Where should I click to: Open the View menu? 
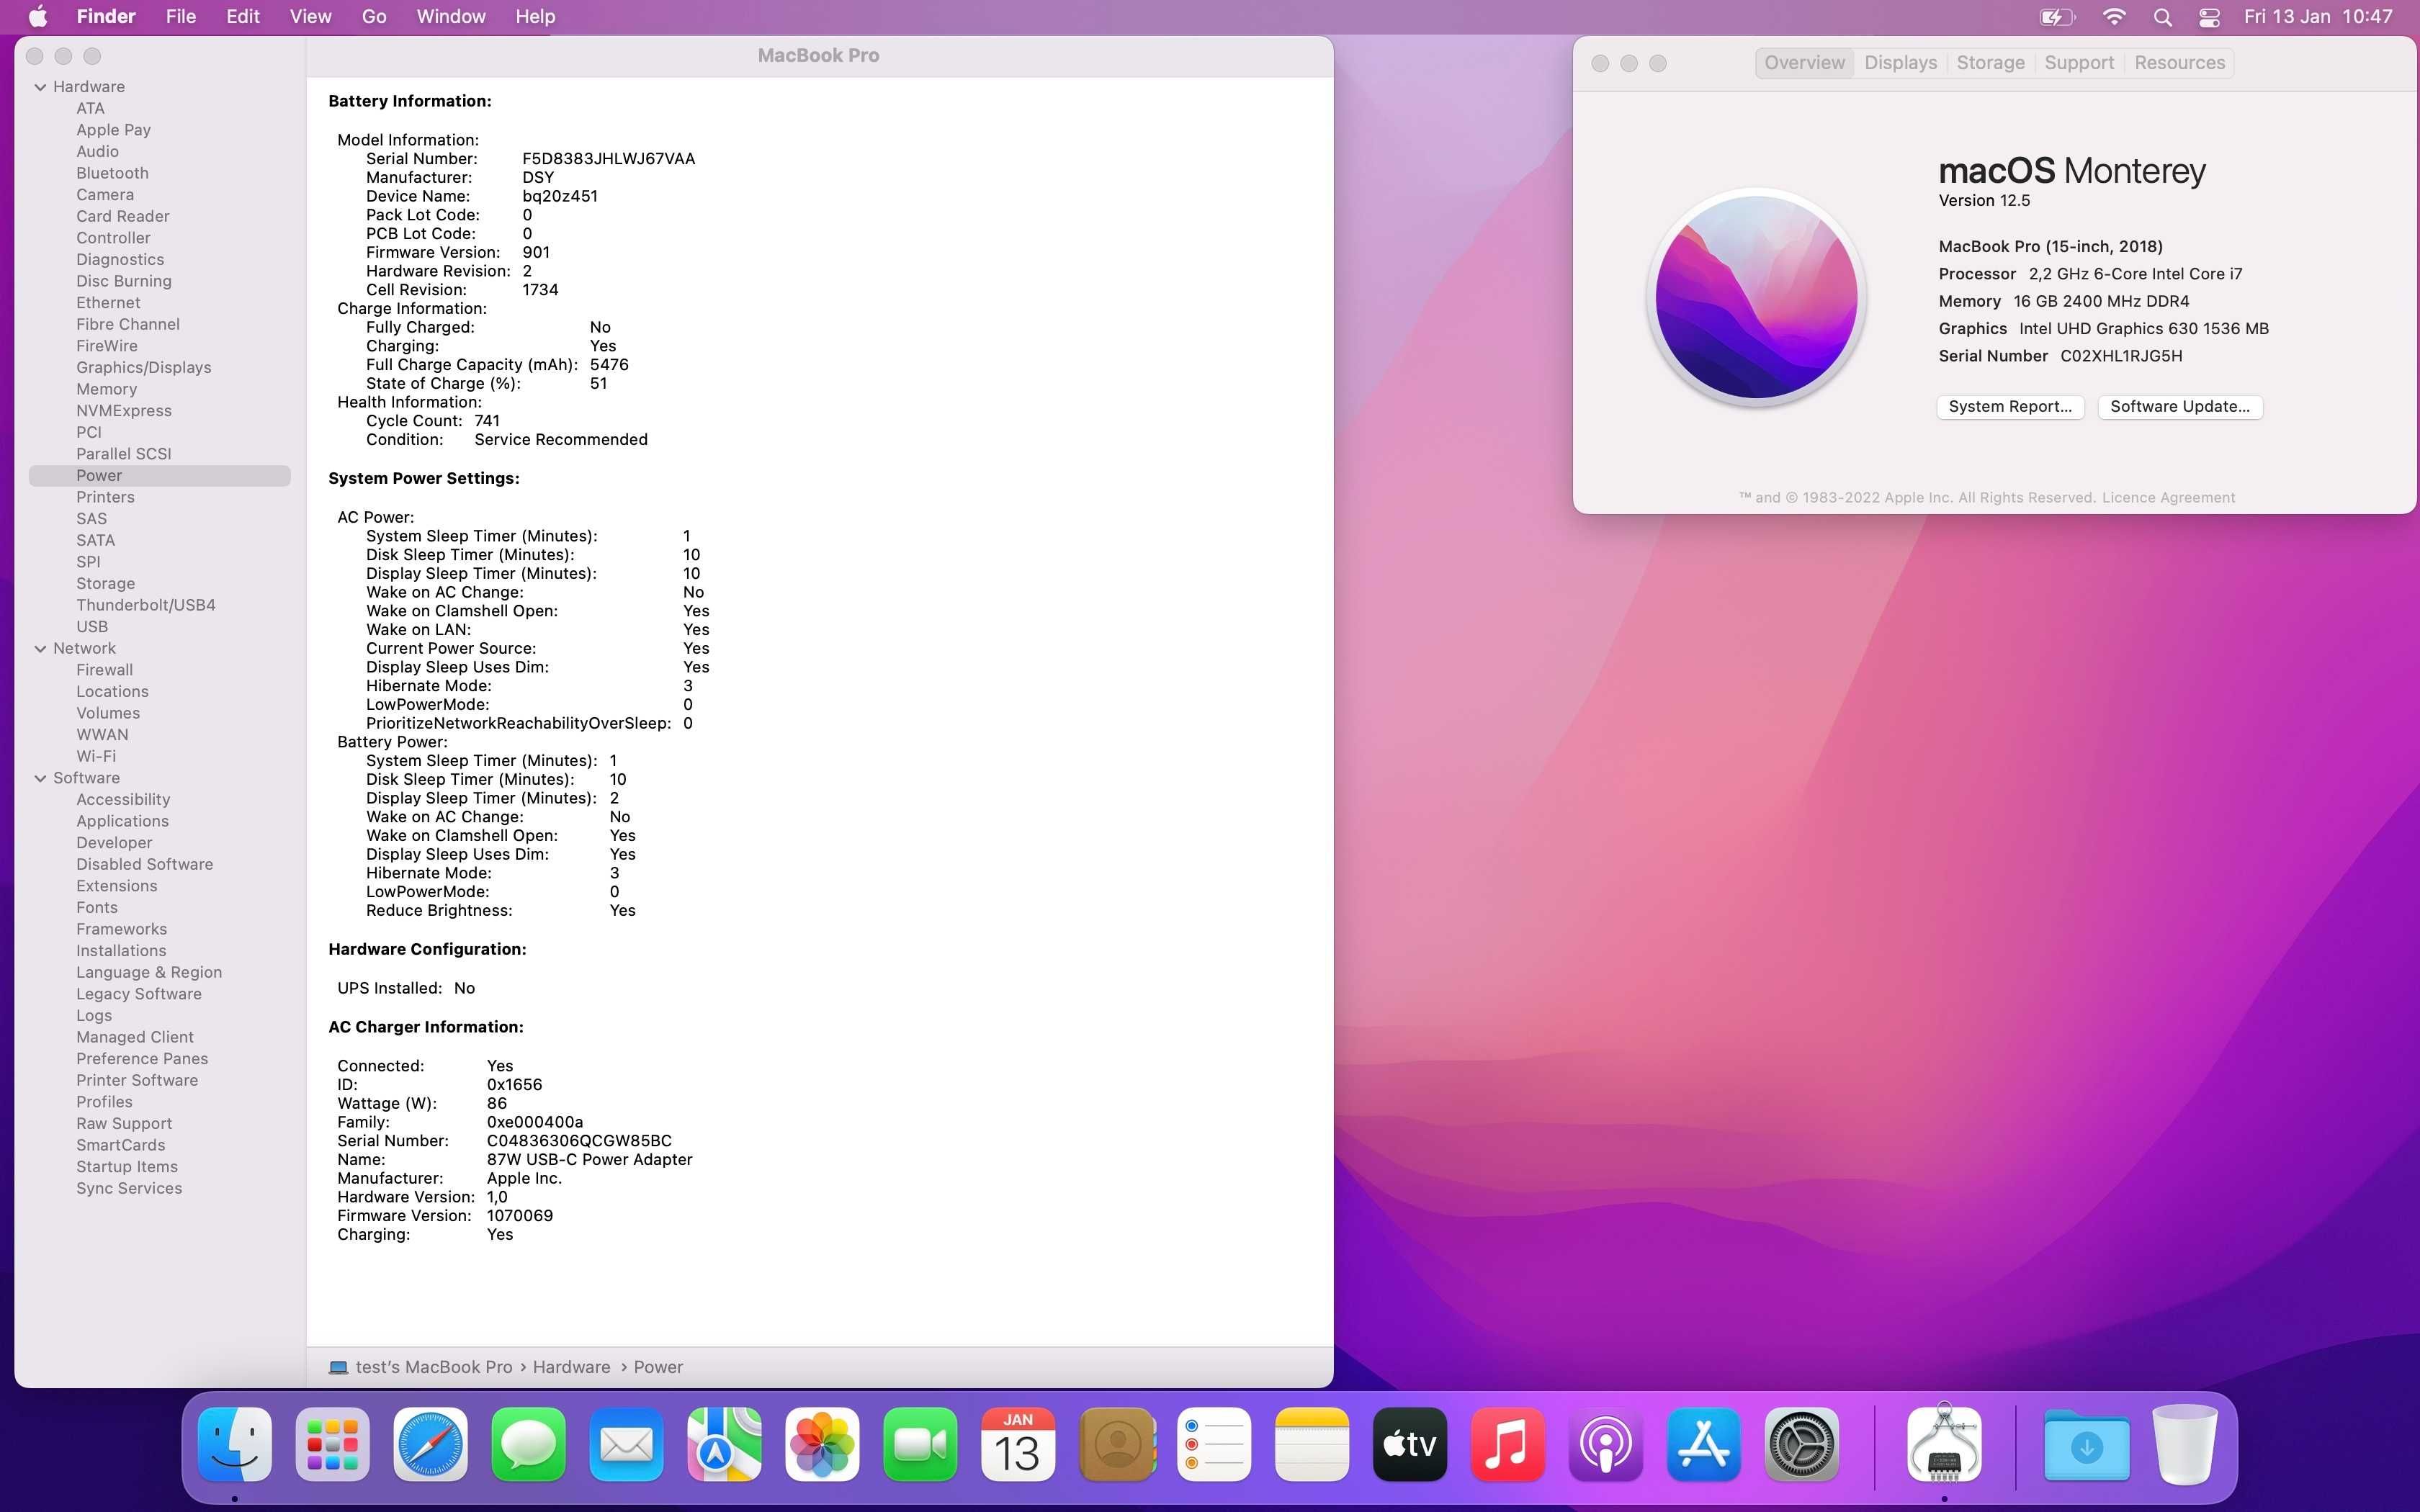[x=310, y=16]
